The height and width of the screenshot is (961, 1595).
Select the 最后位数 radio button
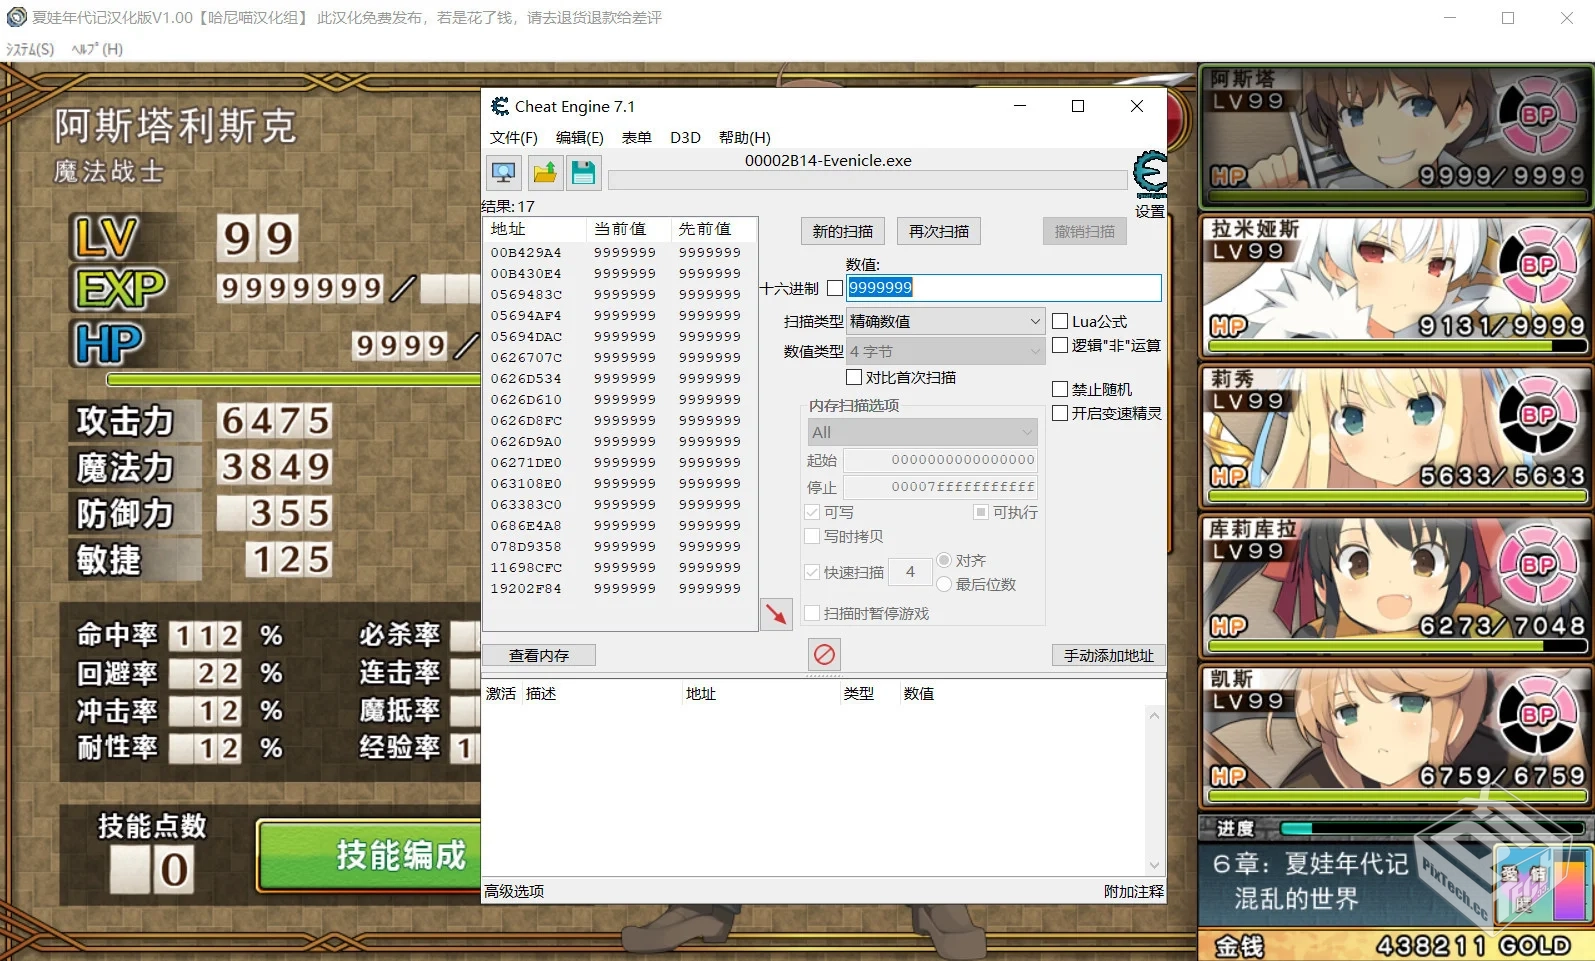[944, 584]
